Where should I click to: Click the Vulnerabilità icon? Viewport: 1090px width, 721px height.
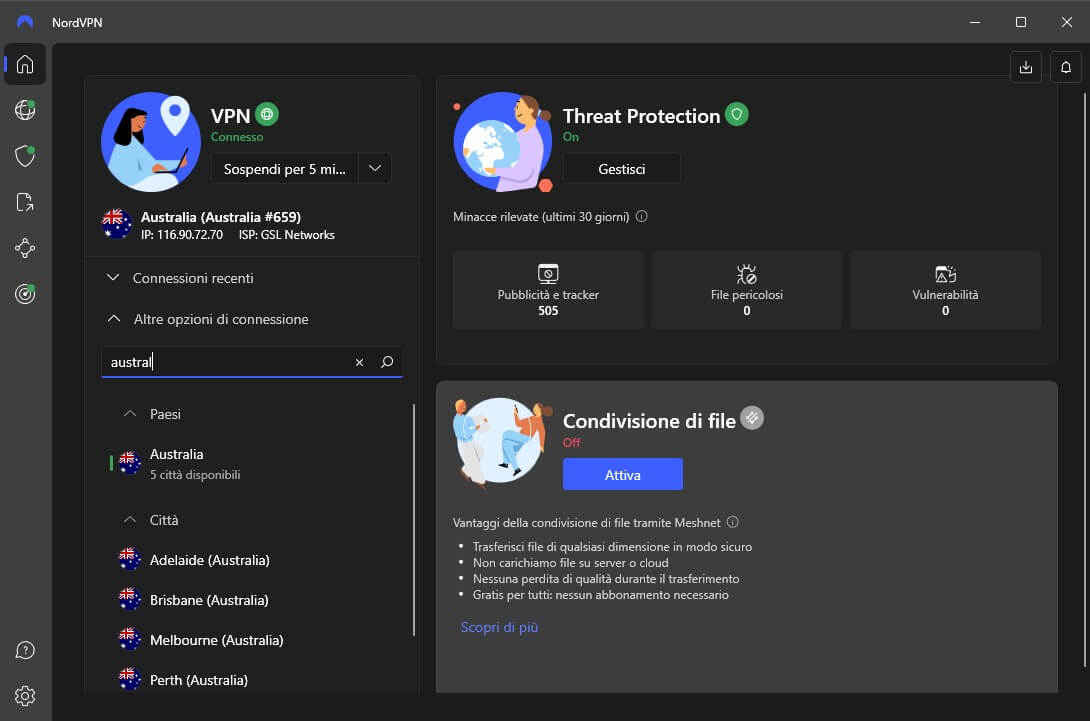click(945, 274)
